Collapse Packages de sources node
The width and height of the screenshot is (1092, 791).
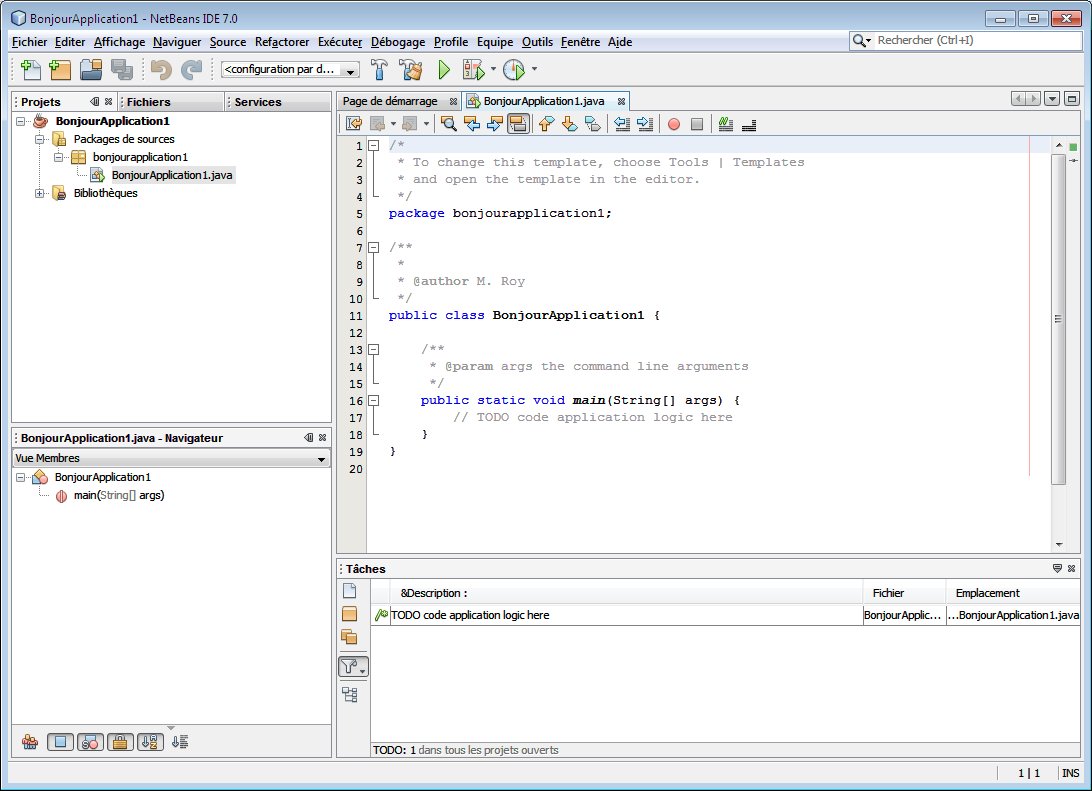(40, 139)
